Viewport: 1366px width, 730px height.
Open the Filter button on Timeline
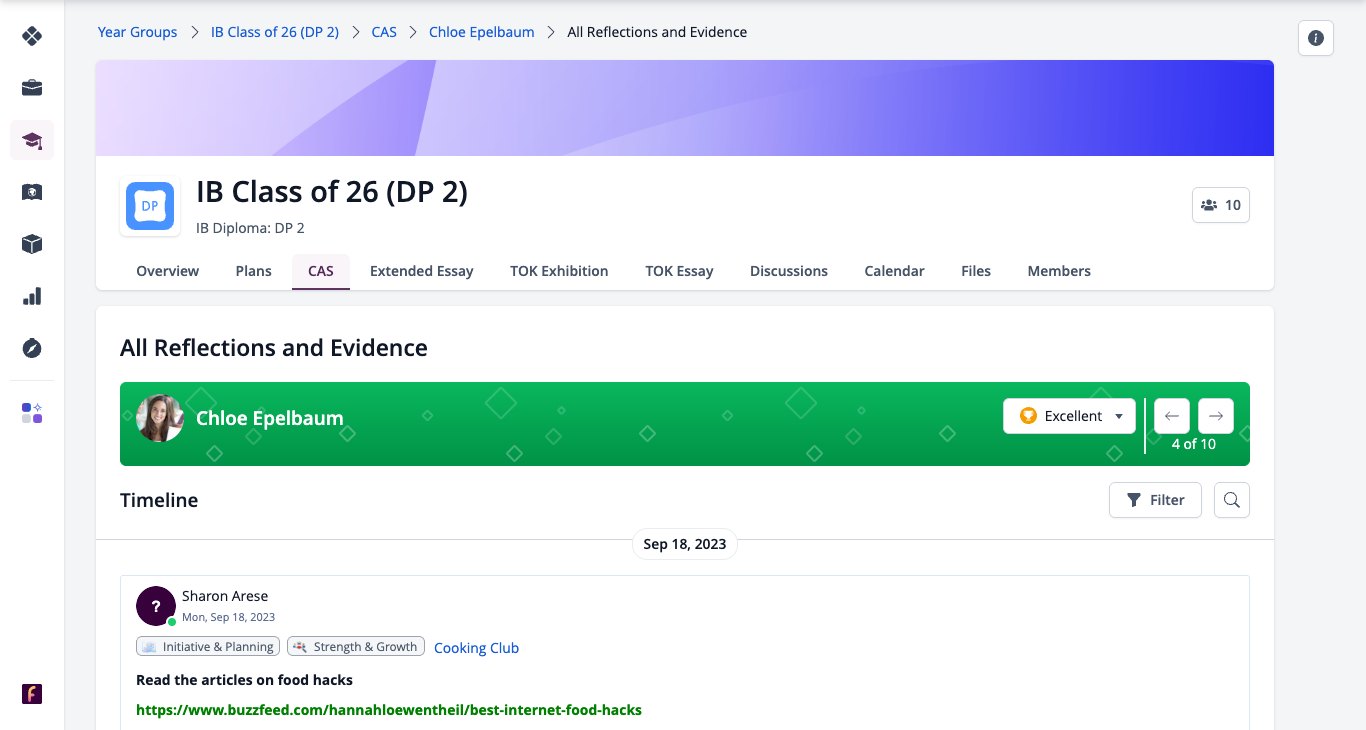[x=1155, y=500]
